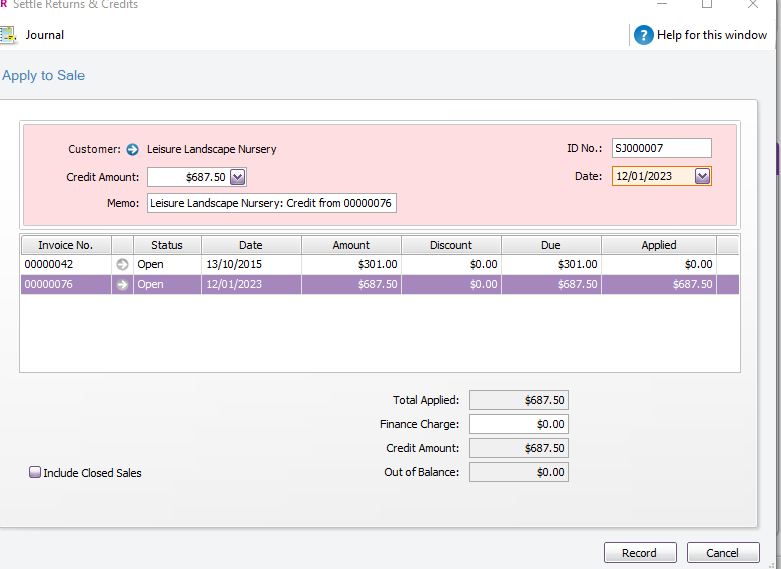Image resolution: width=781 pixels, height=569 pixels.
Task: Click the Help for this window icon
Action: [644, 35]
